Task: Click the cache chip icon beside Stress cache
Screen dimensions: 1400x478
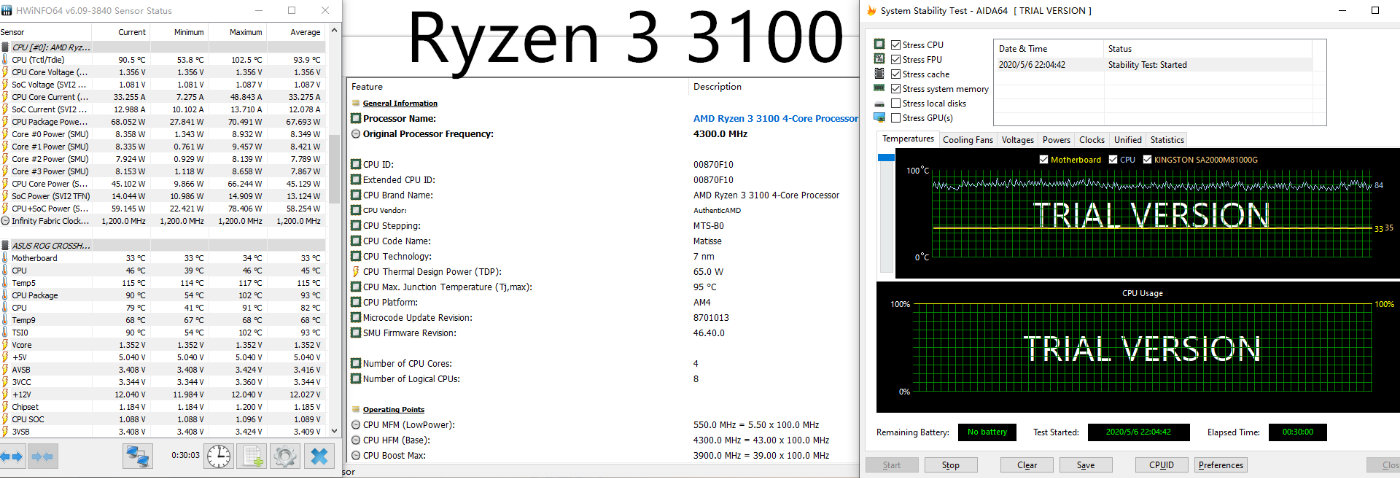Action: tap(879, 74)
